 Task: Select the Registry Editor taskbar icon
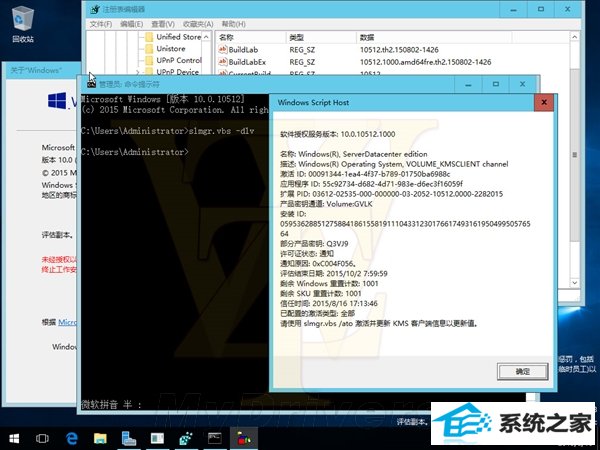click(x=186, y=439)
